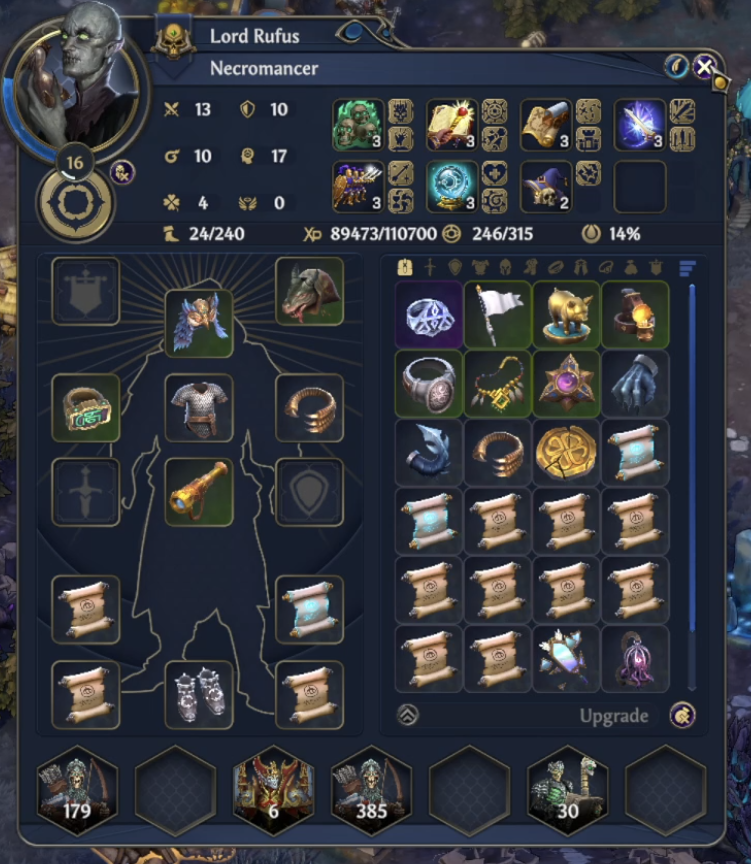The height and width of the screenshot is (864, 751).
Task: Select the equipped silver boots
Action: [199, 694]
